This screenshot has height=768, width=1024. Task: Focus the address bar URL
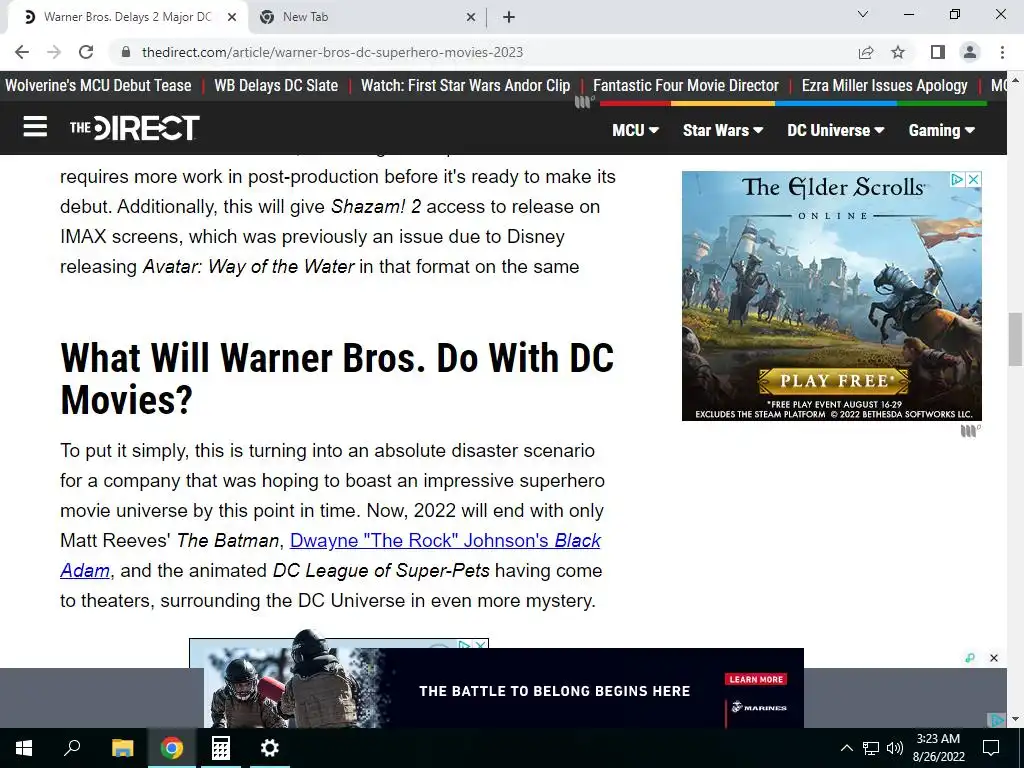click(x=332, y=52)
